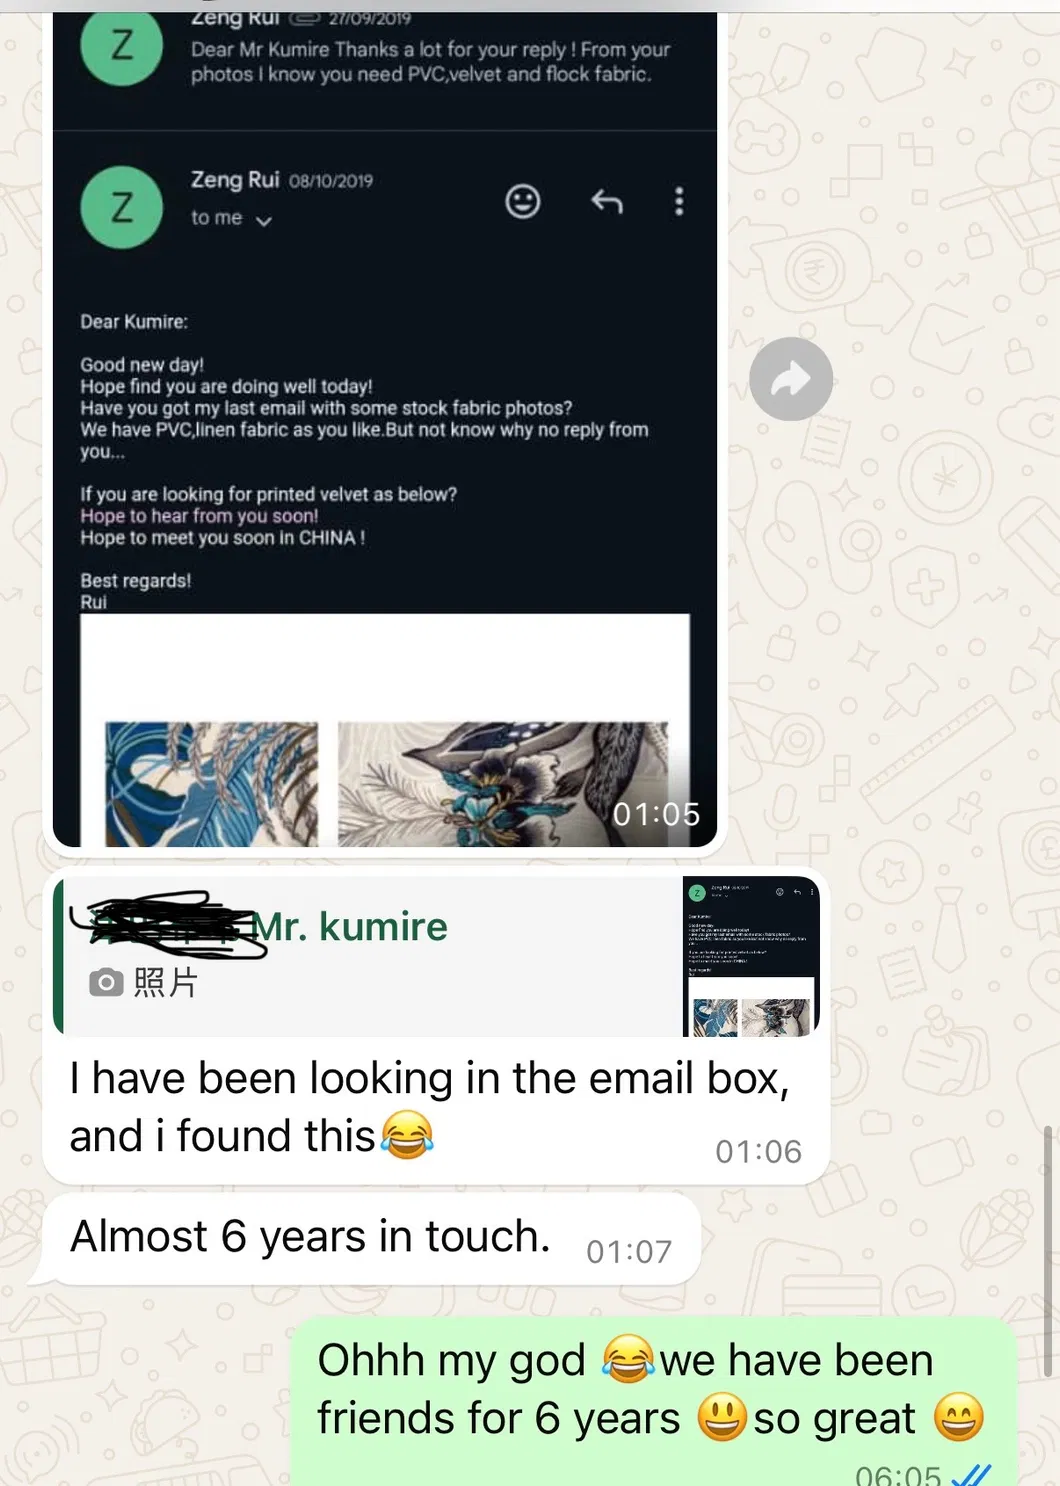Click the grey floral fabric print photo
Image resolution: width=1060 pixels, height=1486 pixels.
pos(503,784)
